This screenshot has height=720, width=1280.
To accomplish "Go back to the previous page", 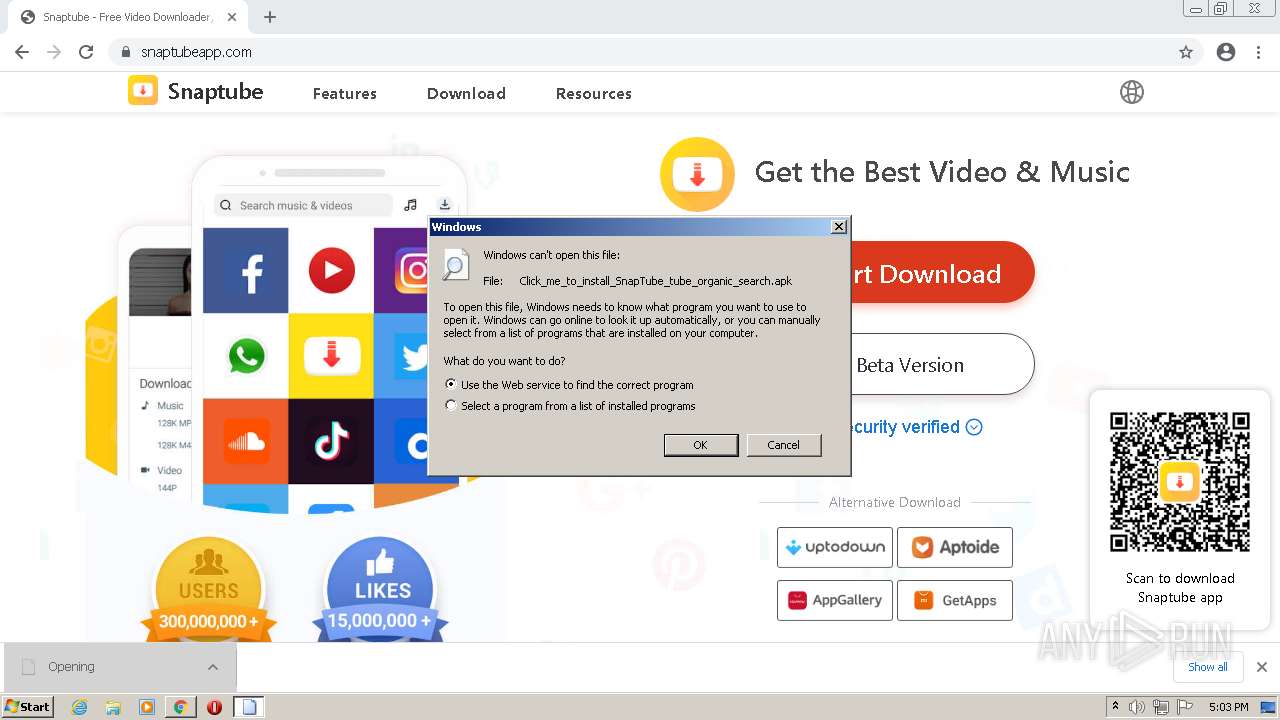I will [x=22, y=52].
